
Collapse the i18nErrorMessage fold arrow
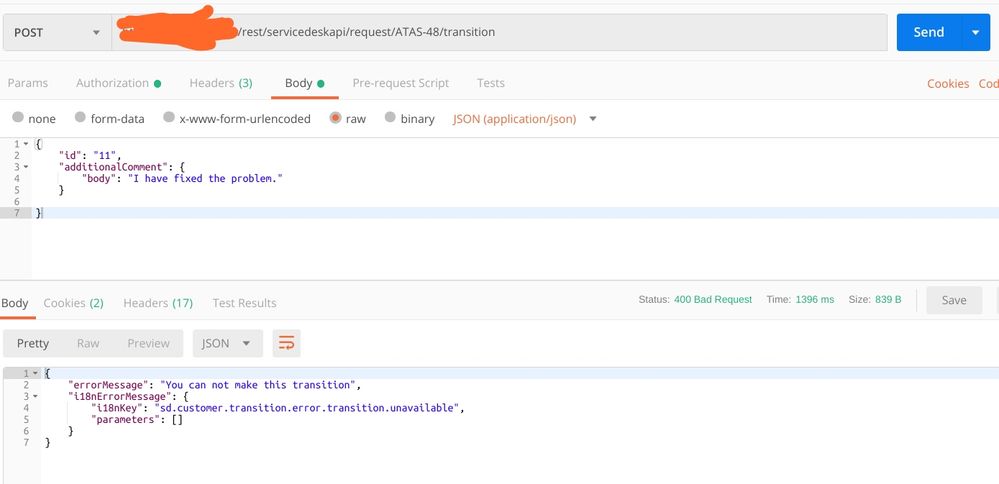(35, 396)
